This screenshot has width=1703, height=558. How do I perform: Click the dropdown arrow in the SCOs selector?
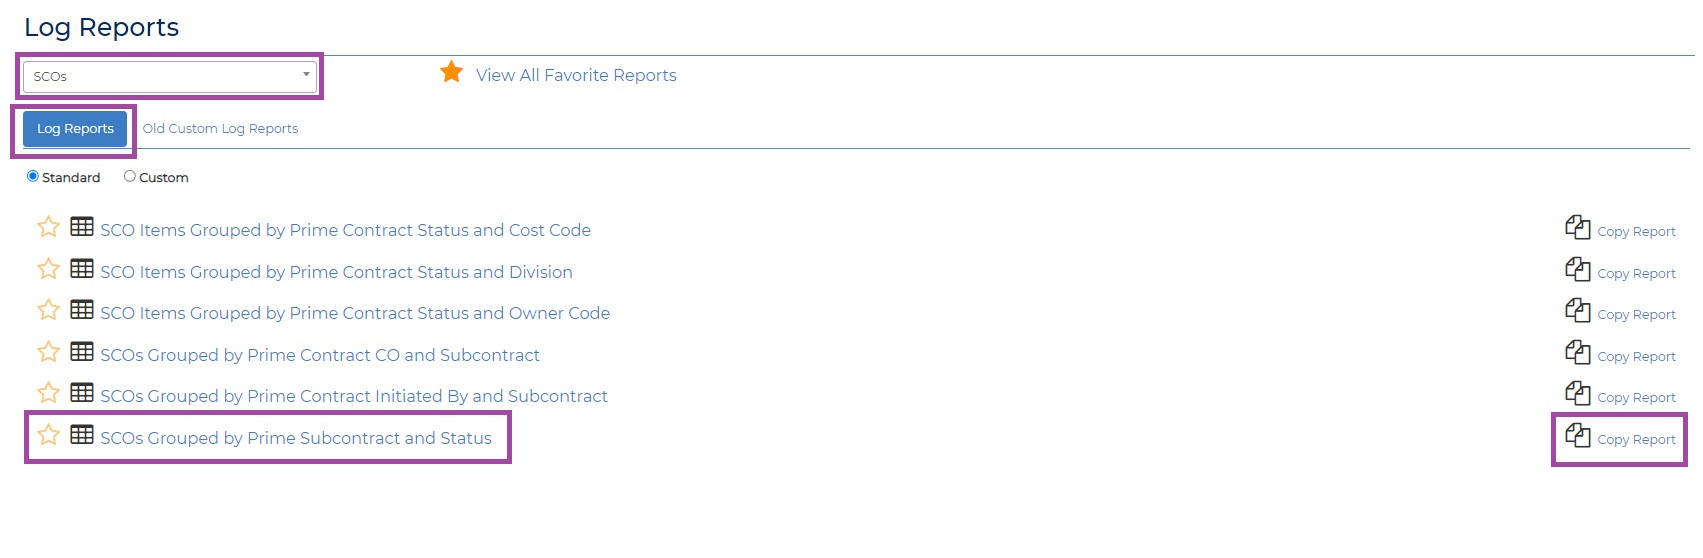[x=306, y=75]
